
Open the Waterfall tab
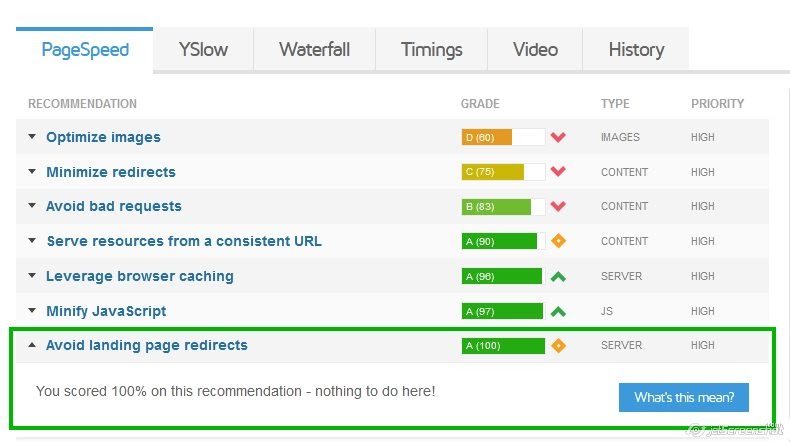(x=314, y=49)
